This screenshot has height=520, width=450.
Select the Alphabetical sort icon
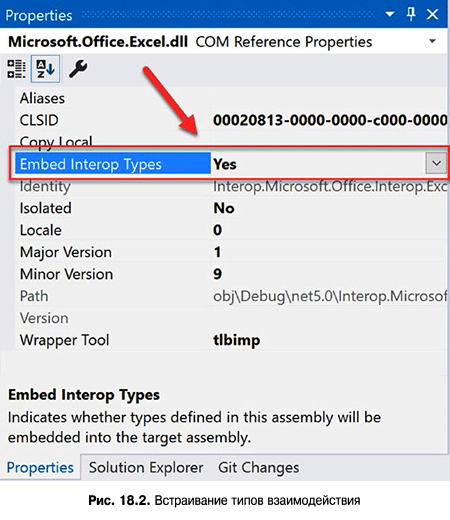pos(45,69)
